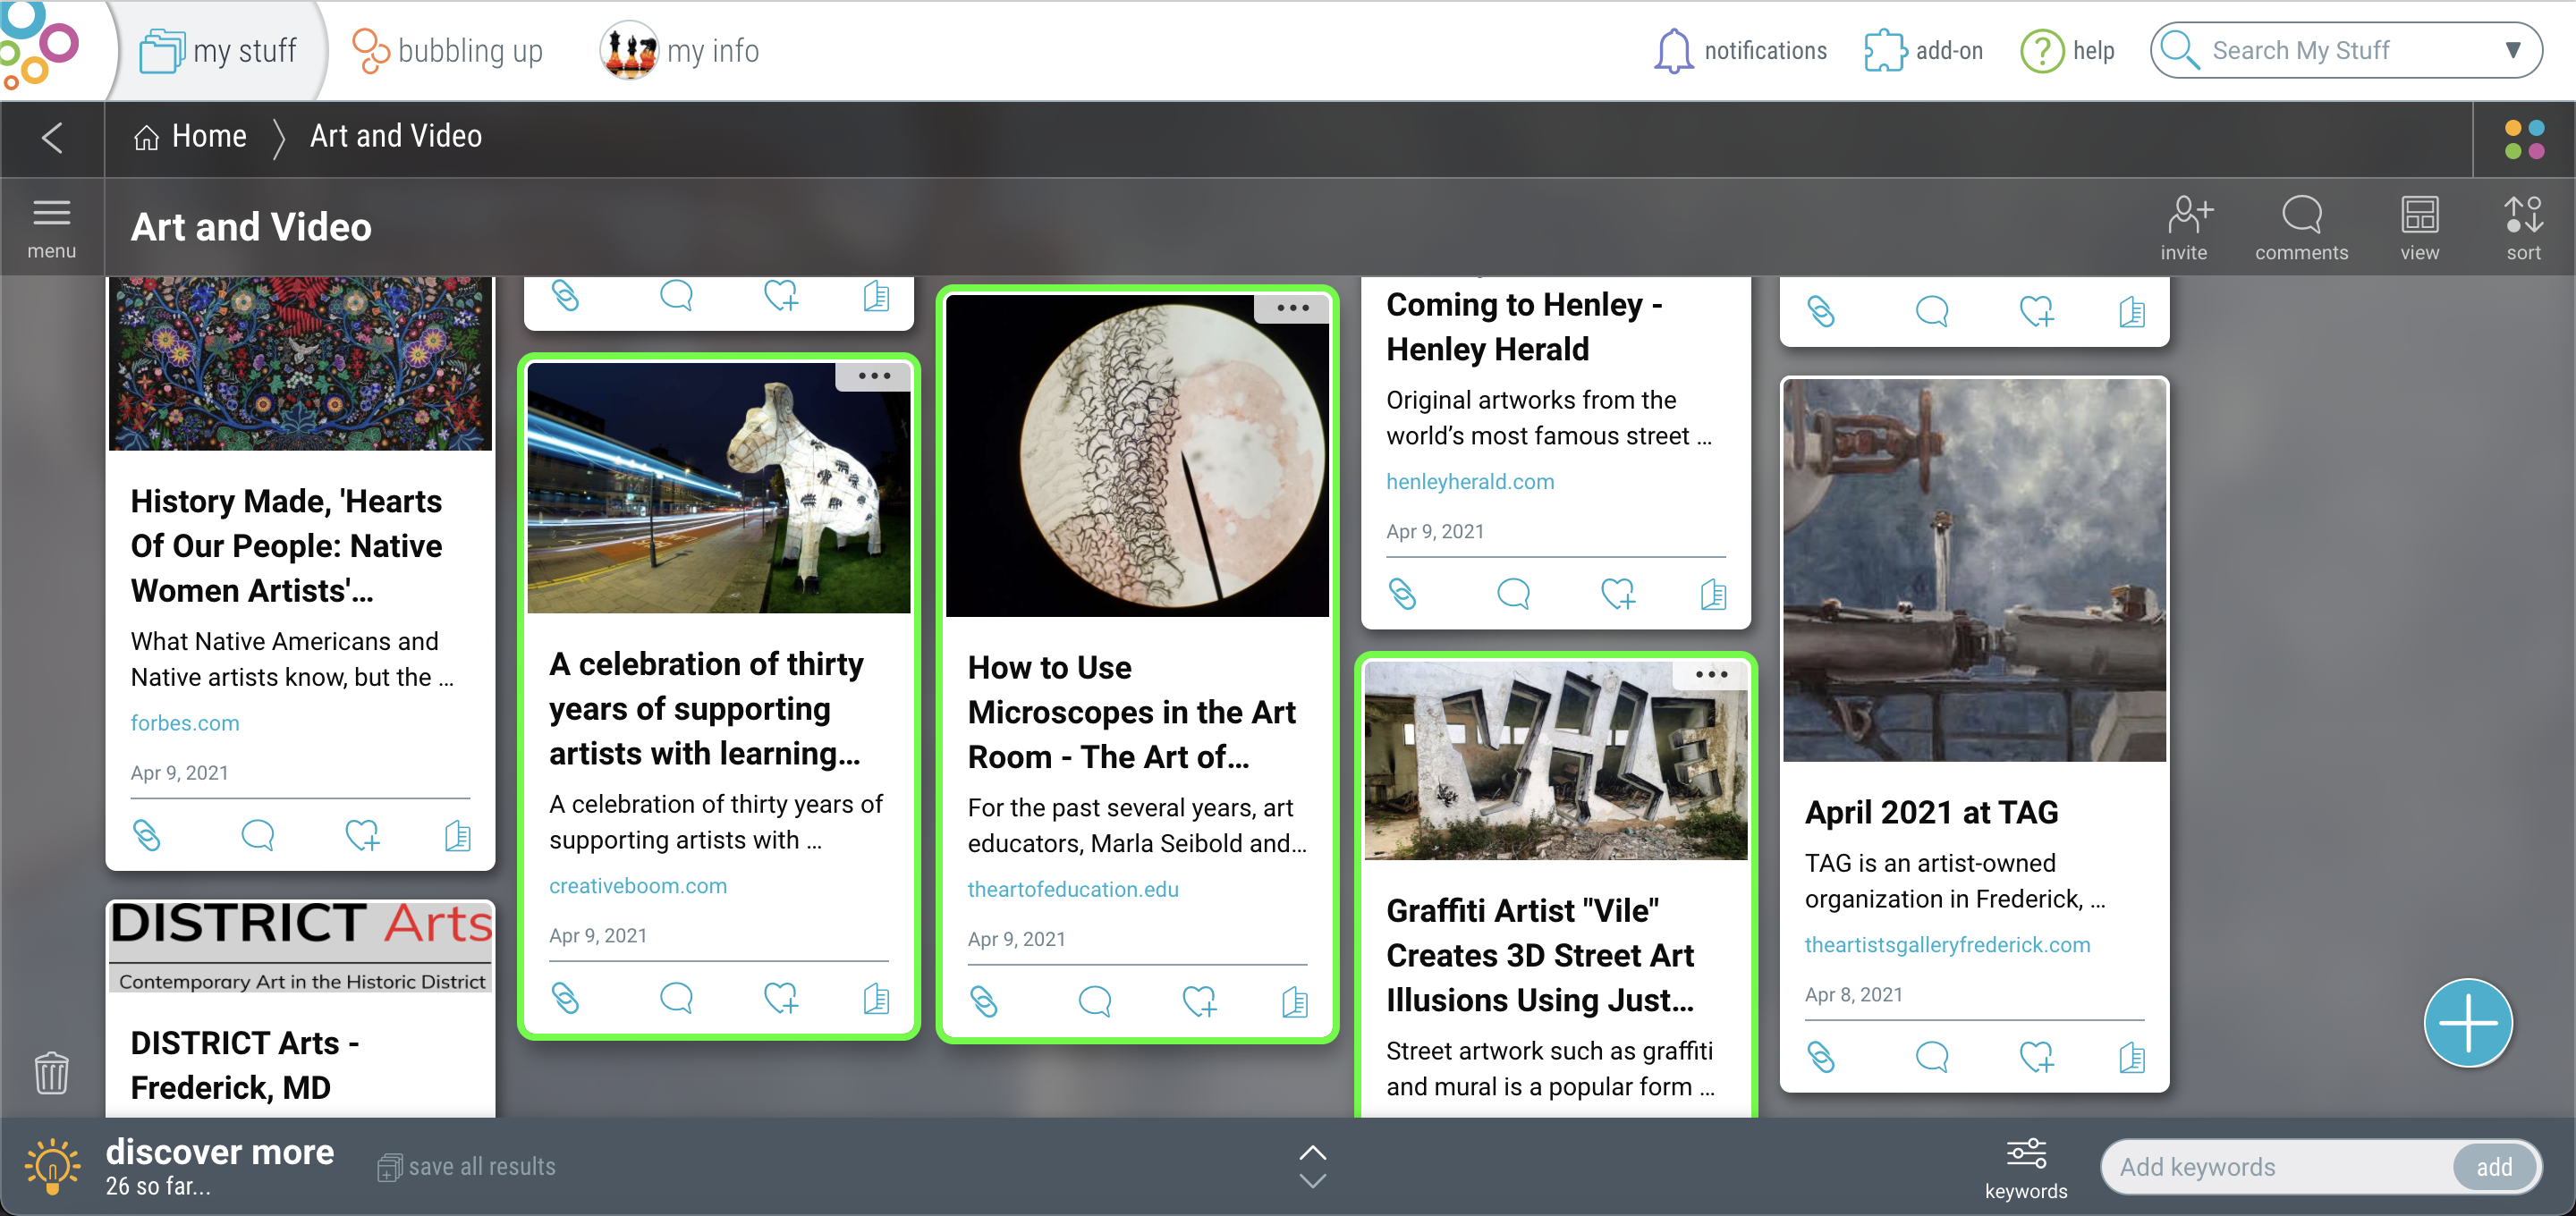Switch to the my stuff tab
The width and height of the screenshot is (2576, 1216).
218,50
